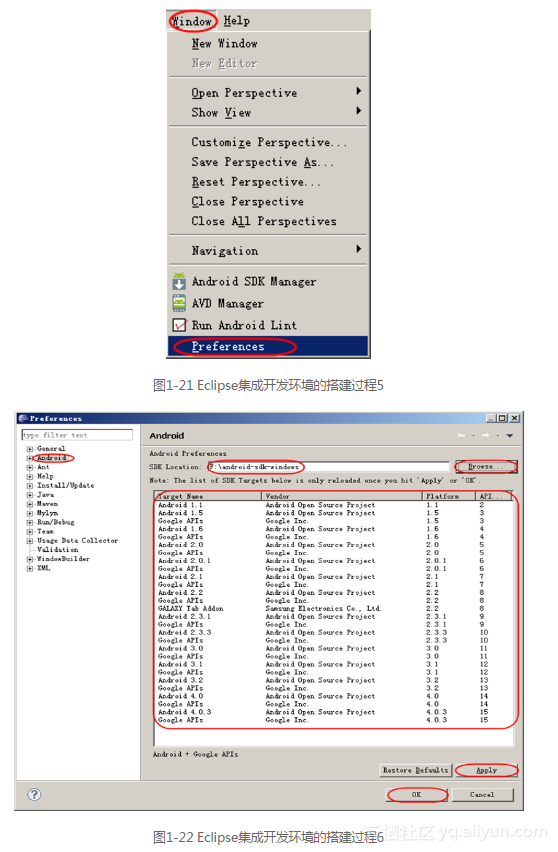Image resolution: width=558 pixels, height=852 pixels.
Task: Expand the Help tree node
Action: click(30, 477)
